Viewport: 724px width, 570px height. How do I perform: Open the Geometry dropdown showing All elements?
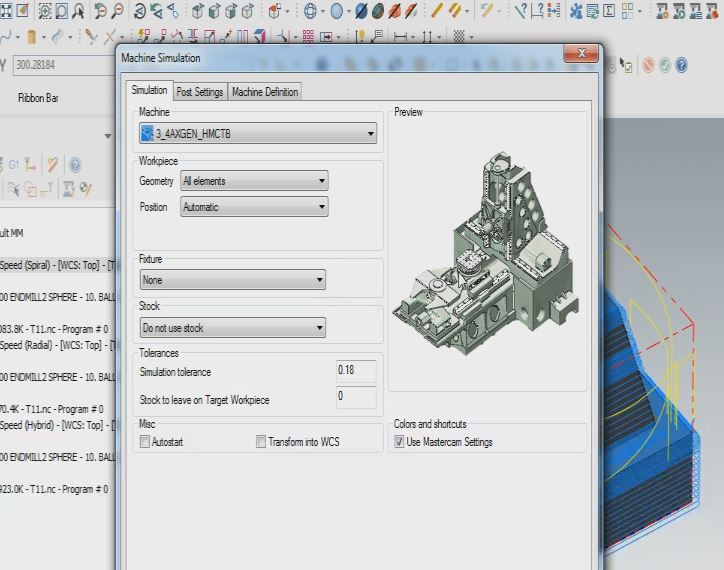(x=254, y=181)
